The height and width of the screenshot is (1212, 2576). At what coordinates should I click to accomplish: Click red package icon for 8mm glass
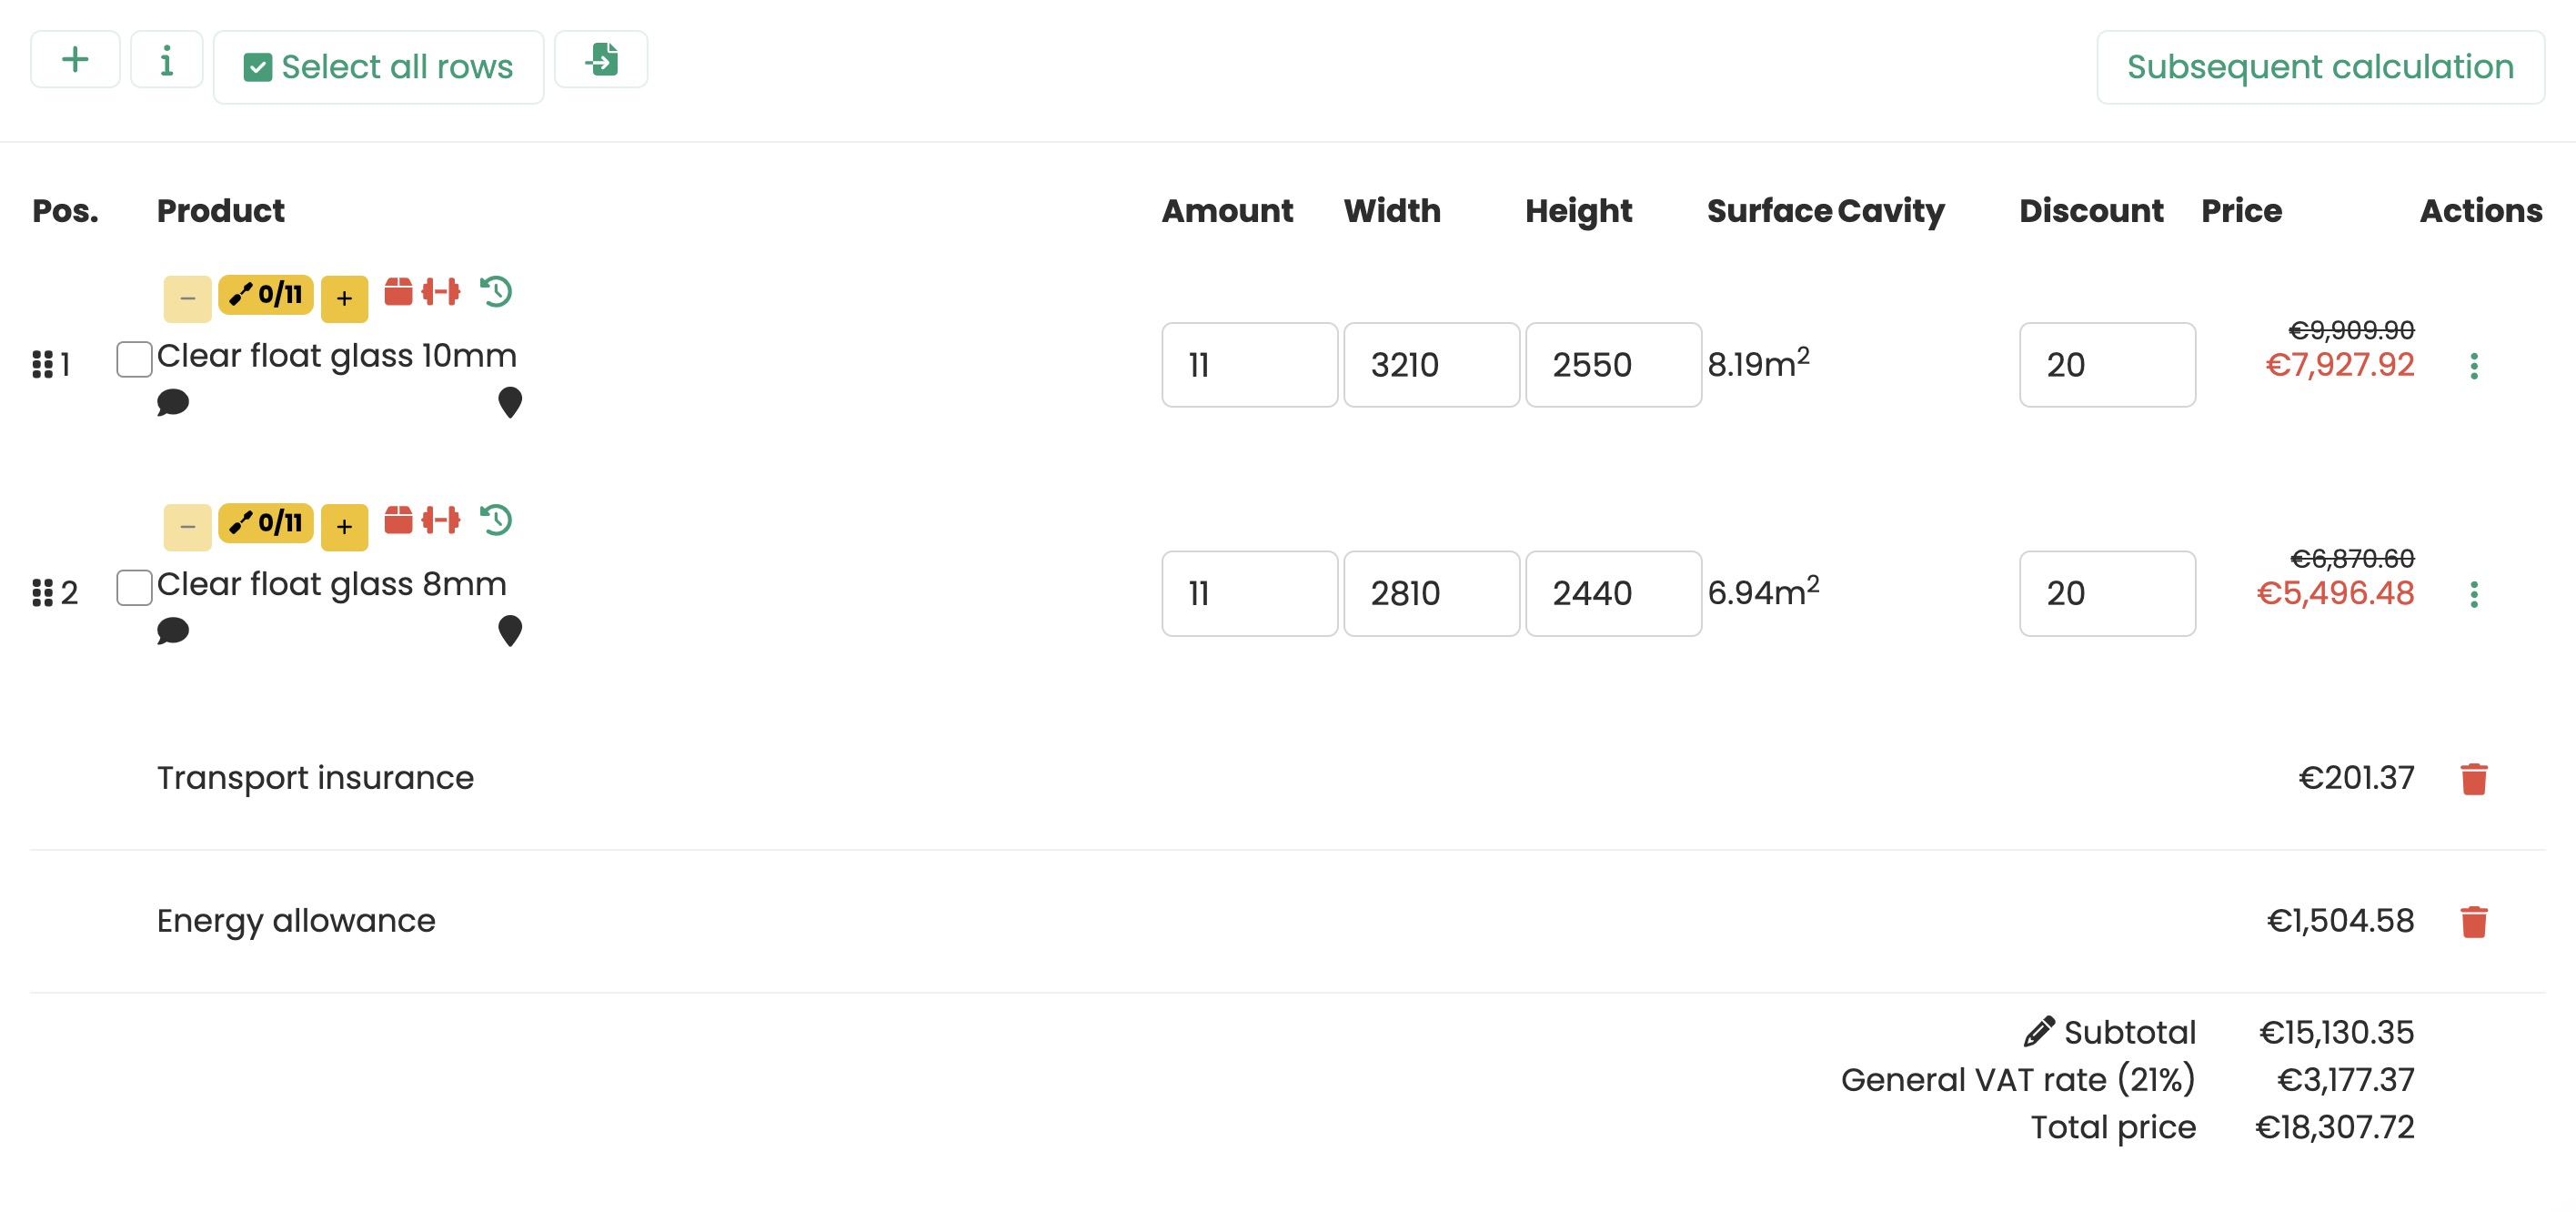click(398, 520)
